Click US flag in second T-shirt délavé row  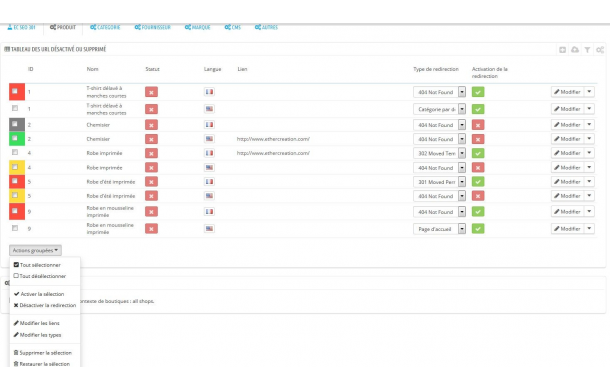[209, 109]
